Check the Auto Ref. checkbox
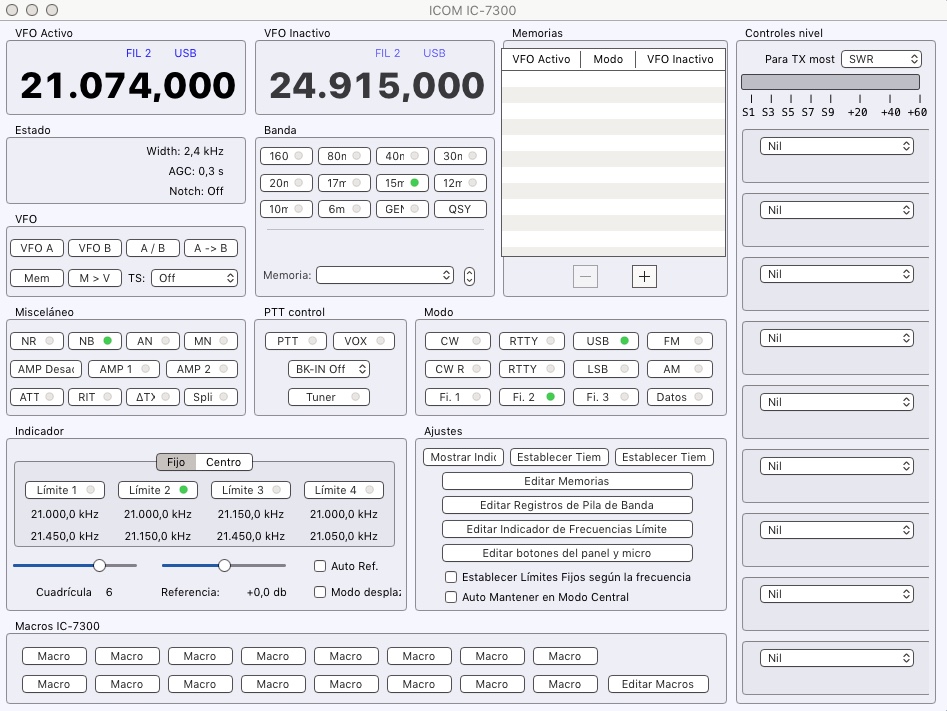The height and width of the screenshot is (711, 947). point(320,566)
